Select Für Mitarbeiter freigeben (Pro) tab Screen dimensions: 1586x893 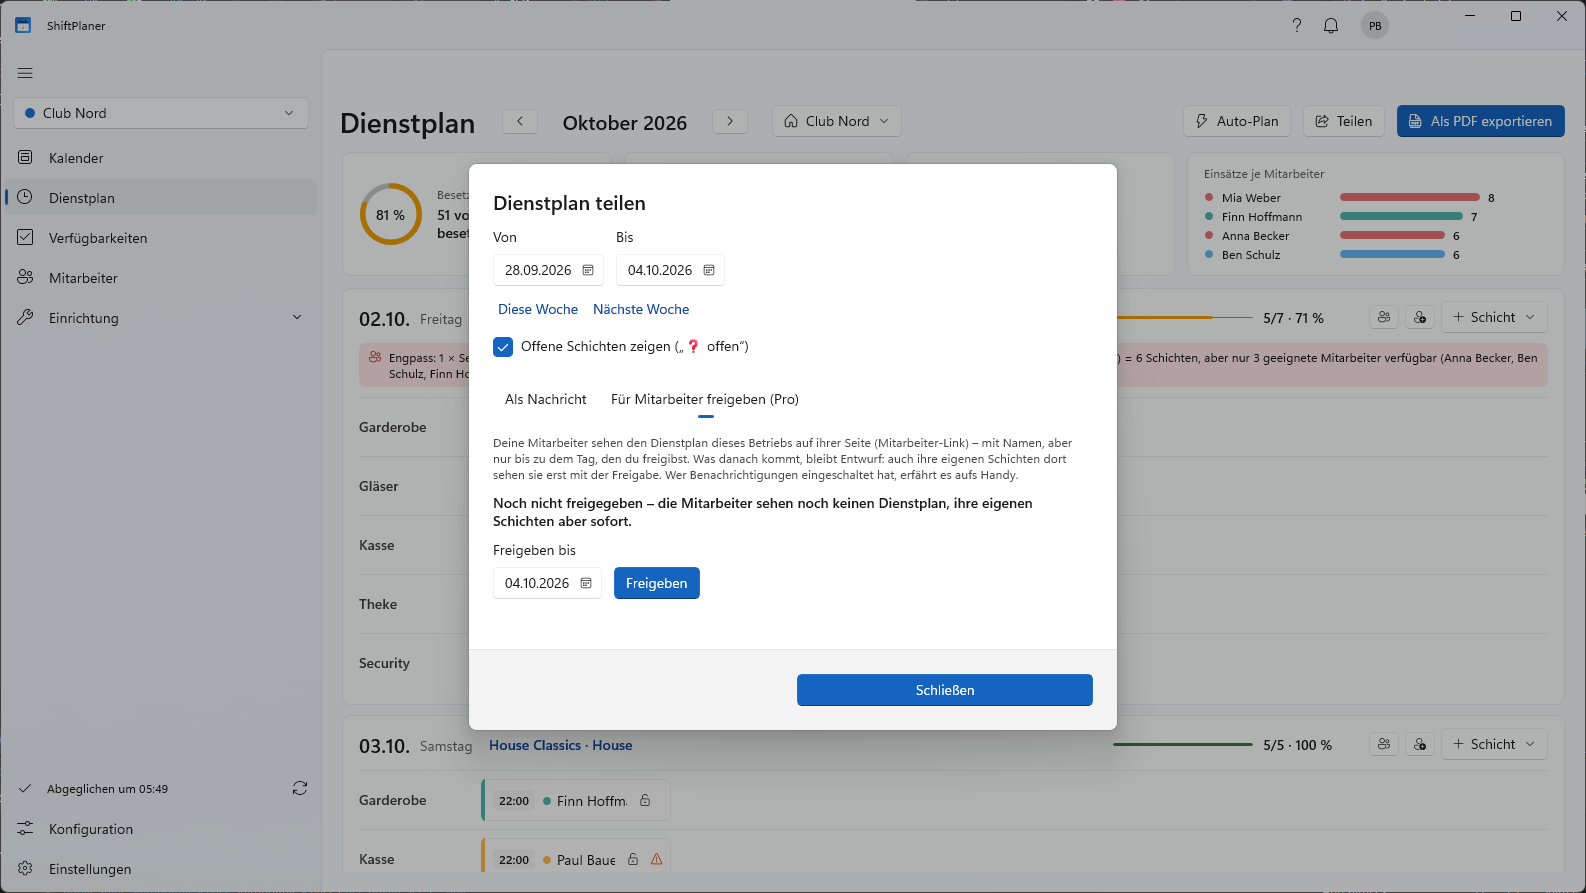tap(705, 399)
